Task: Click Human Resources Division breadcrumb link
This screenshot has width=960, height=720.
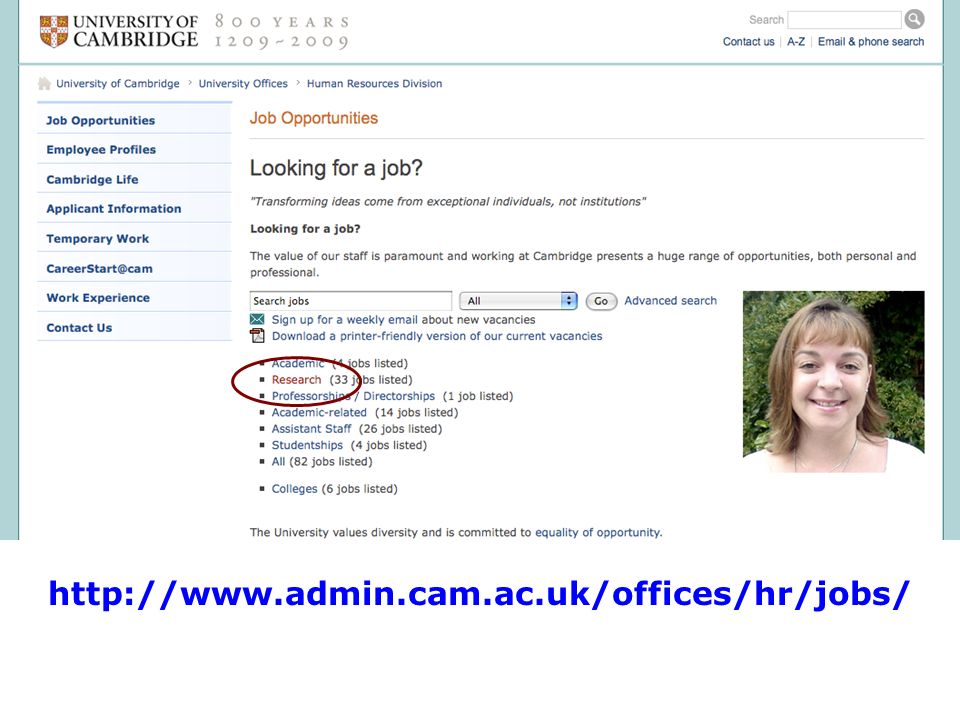Action: (374, 83)
